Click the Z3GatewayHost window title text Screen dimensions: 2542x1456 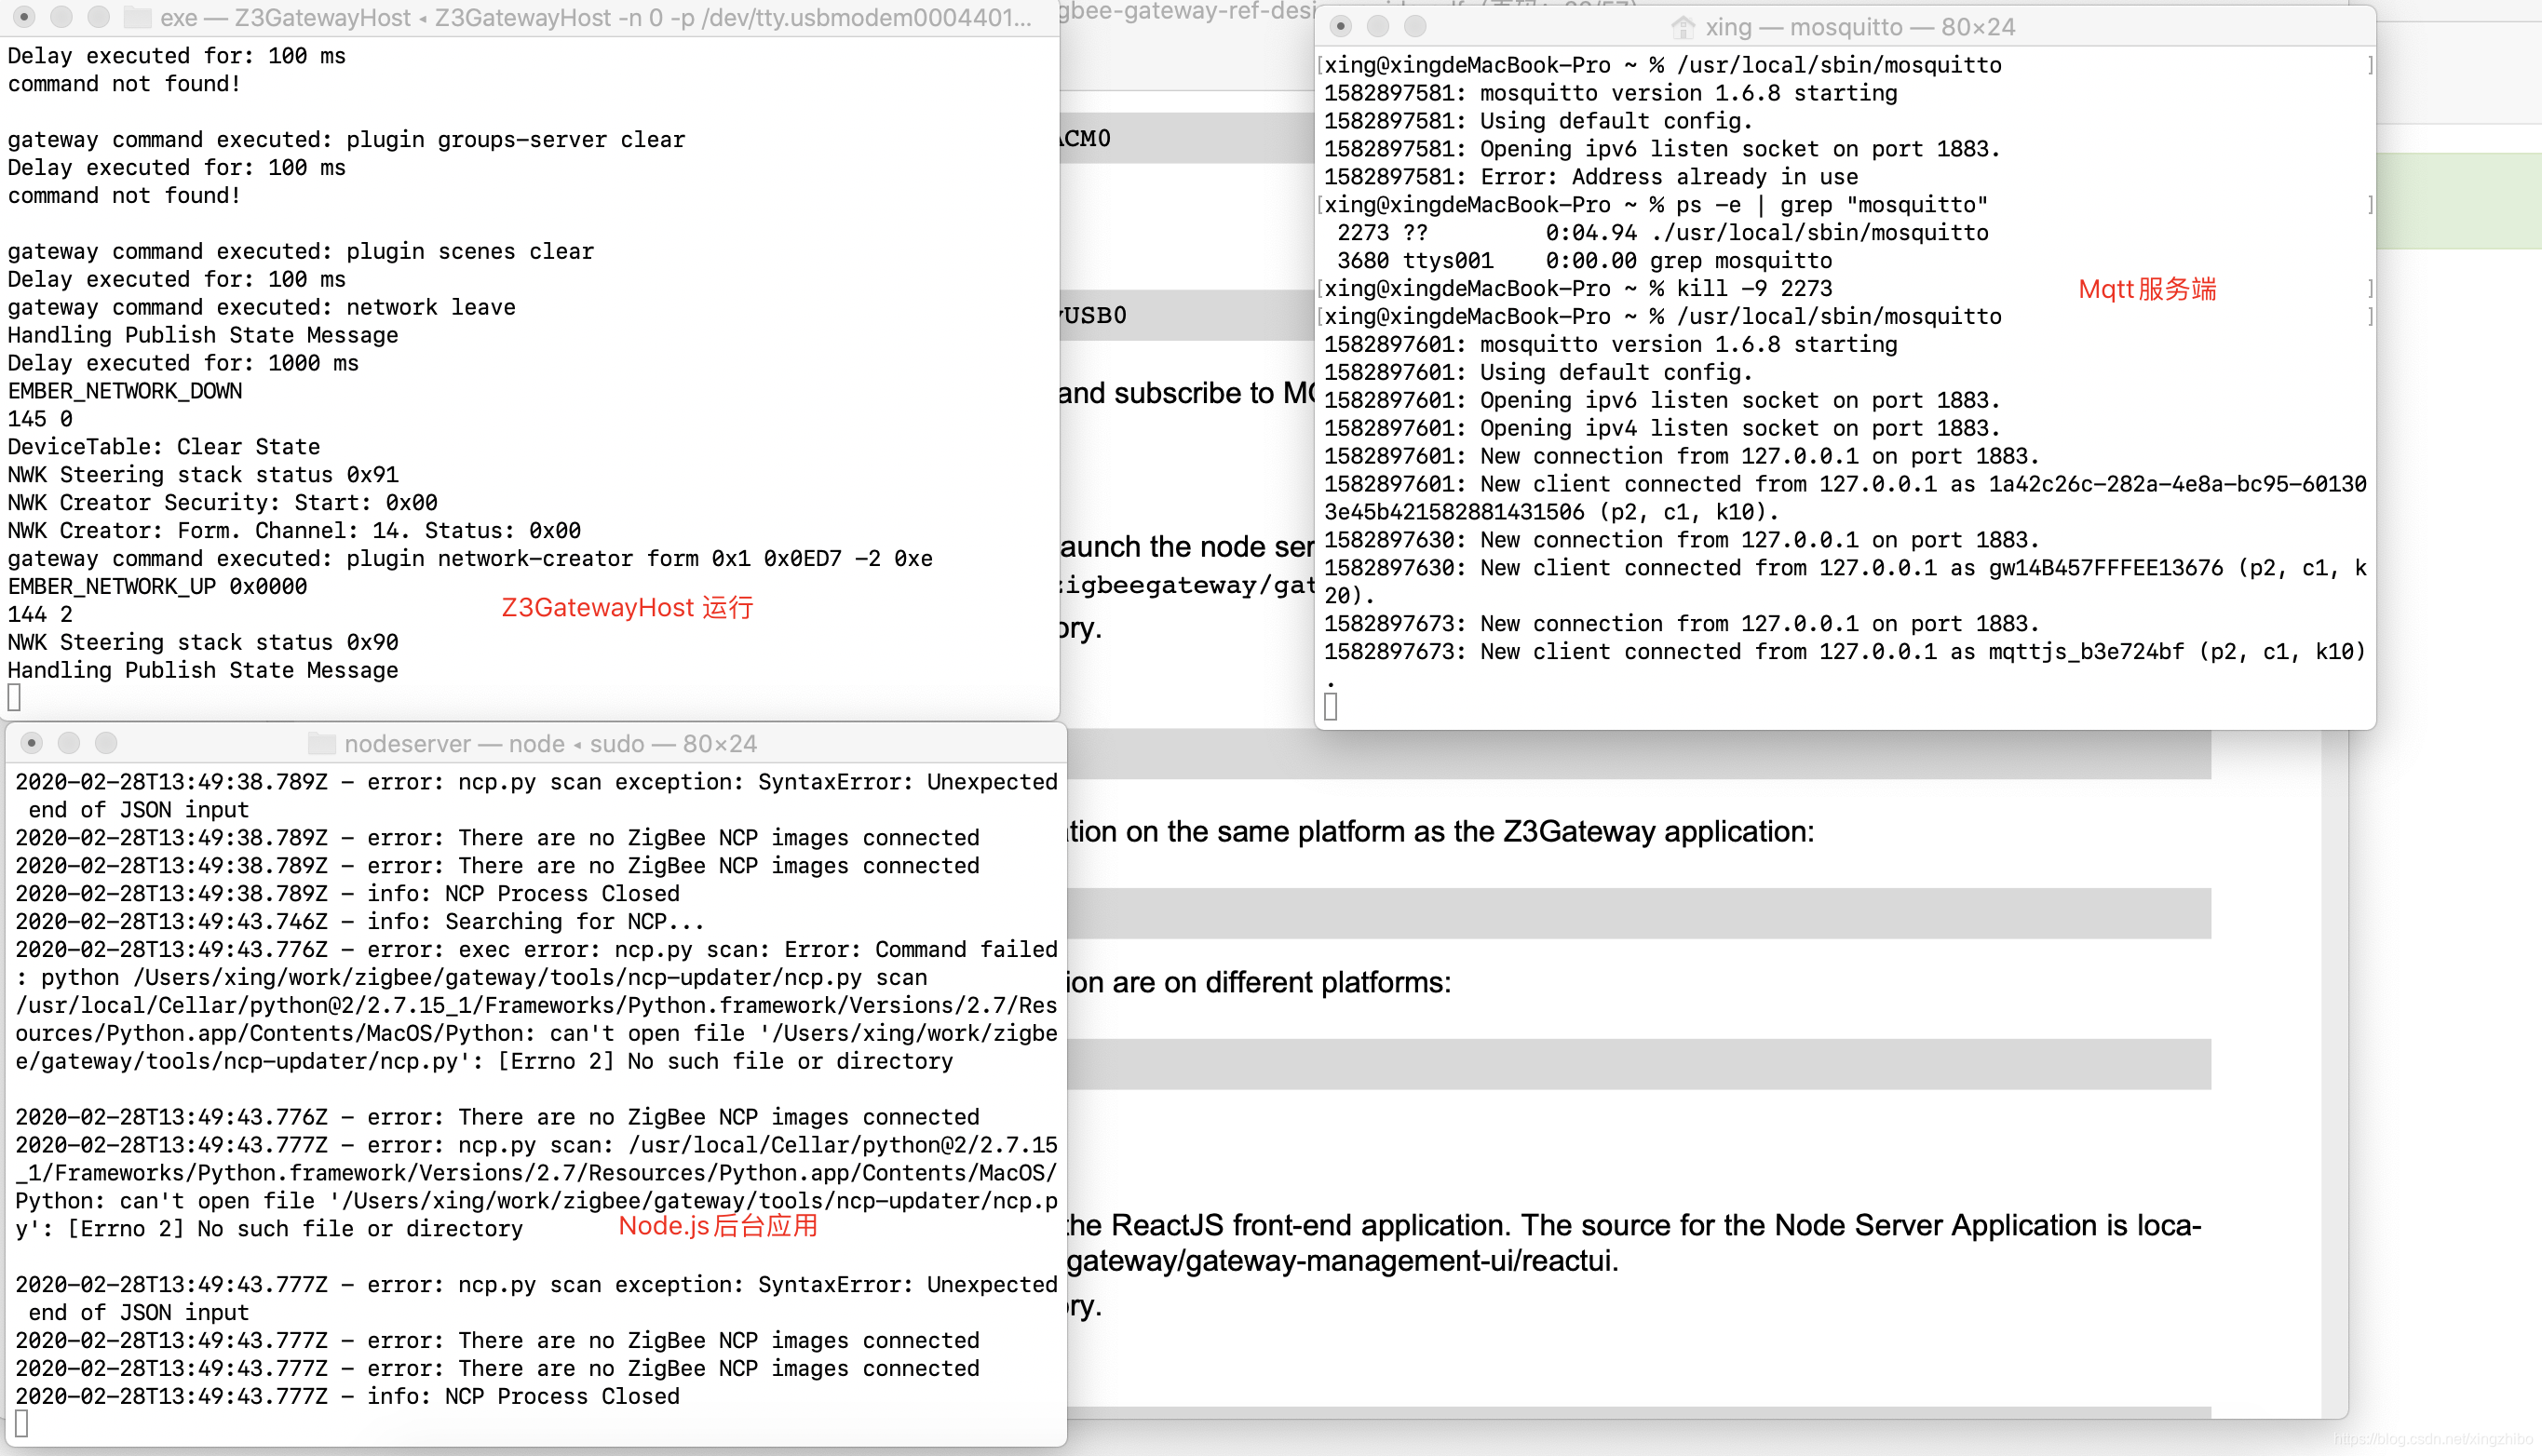[x=595, y=18]
